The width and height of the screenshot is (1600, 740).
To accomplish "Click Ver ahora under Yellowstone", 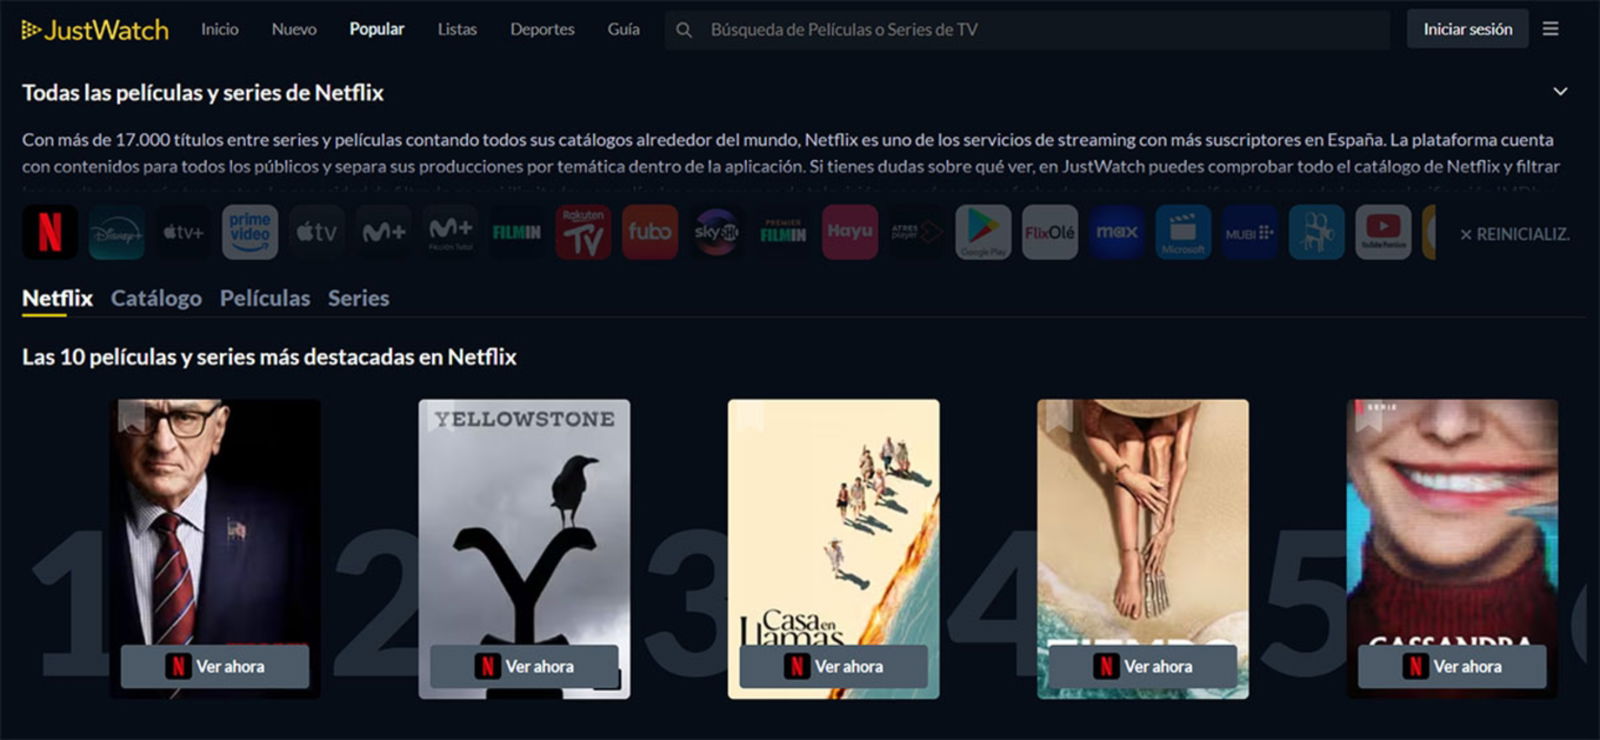I will [524, 666].
